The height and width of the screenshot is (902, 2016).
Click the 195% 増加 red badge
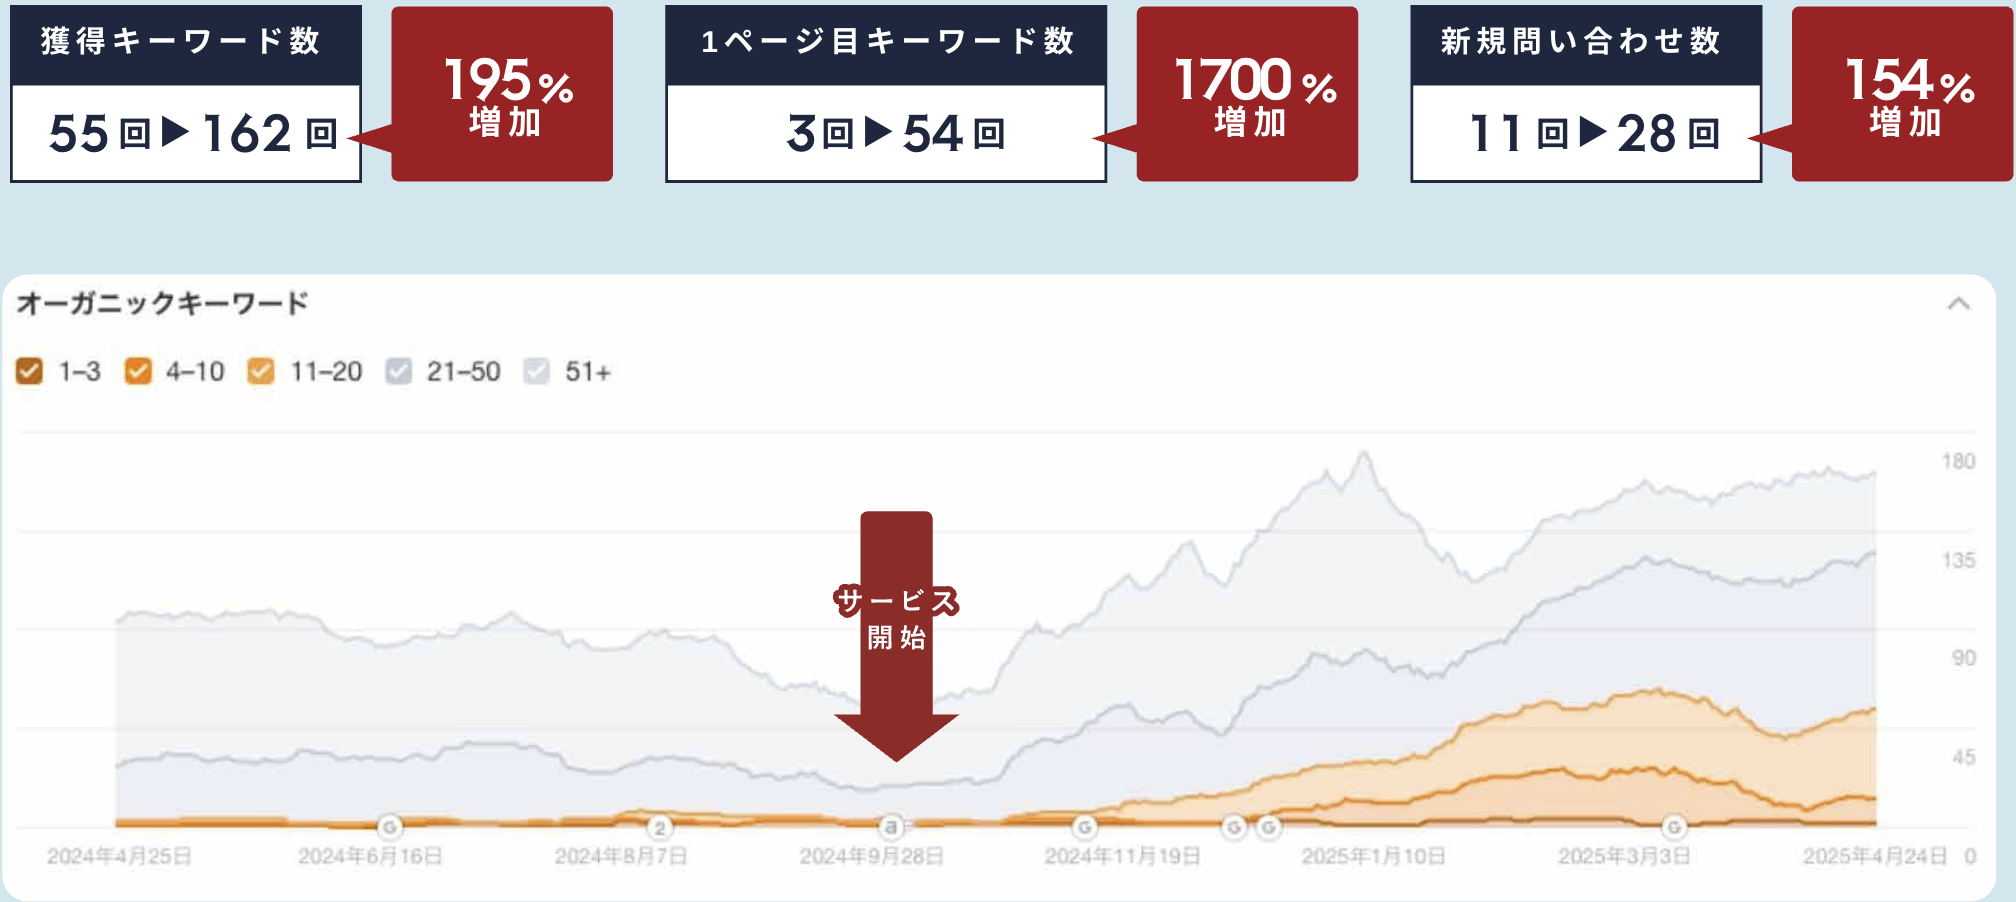[x=502, y=94]
